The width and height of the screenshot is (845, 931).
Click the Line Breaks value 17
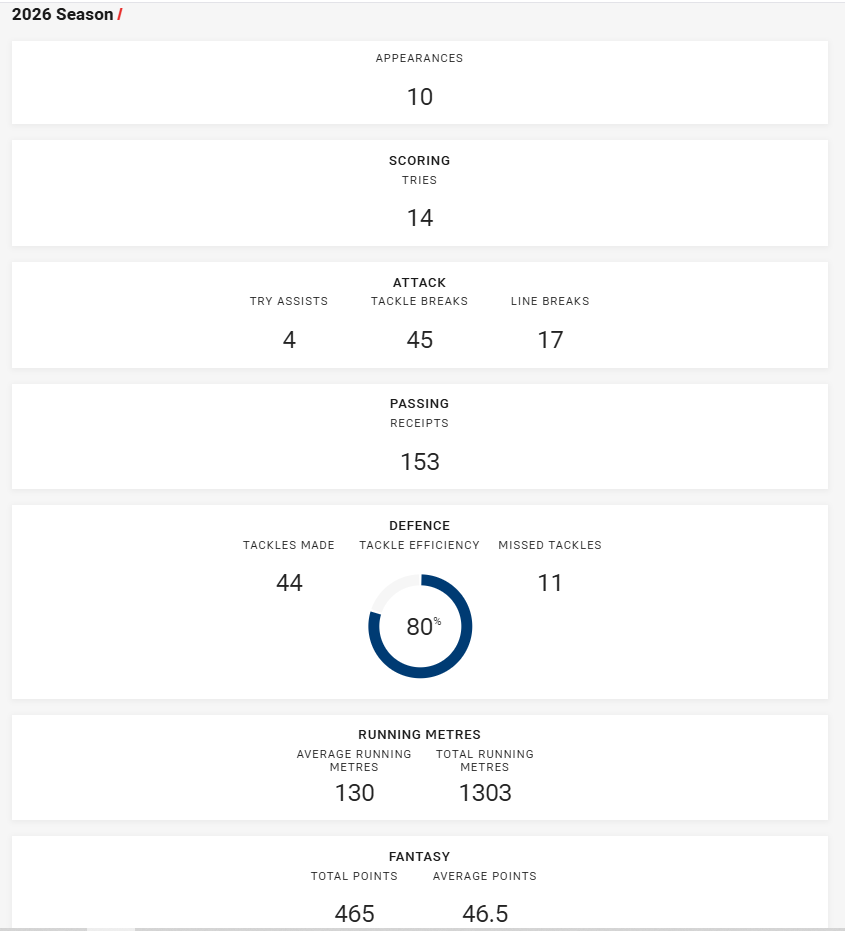550,340
